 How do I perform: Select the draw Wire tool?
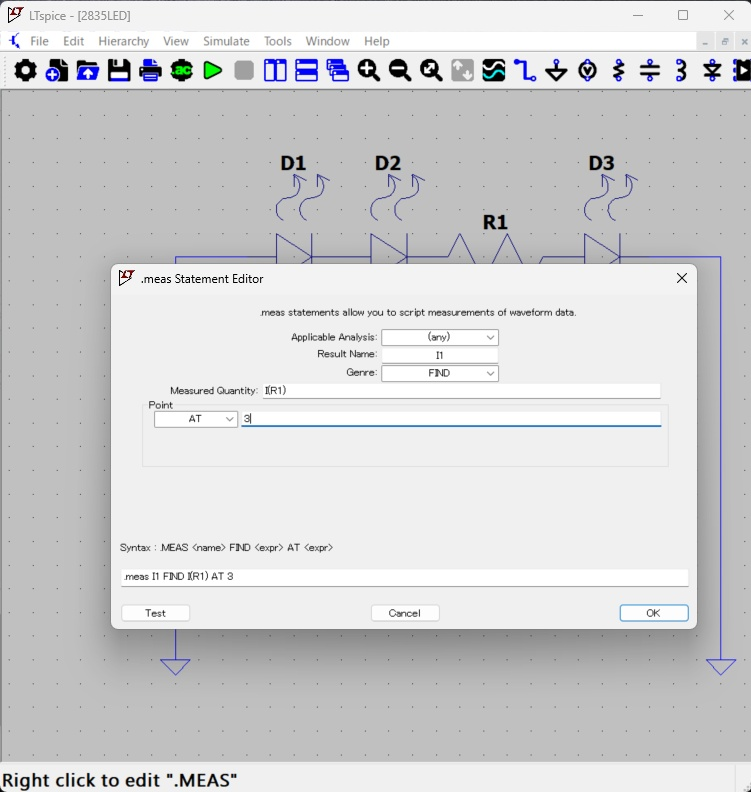click(x=525, y=70)
